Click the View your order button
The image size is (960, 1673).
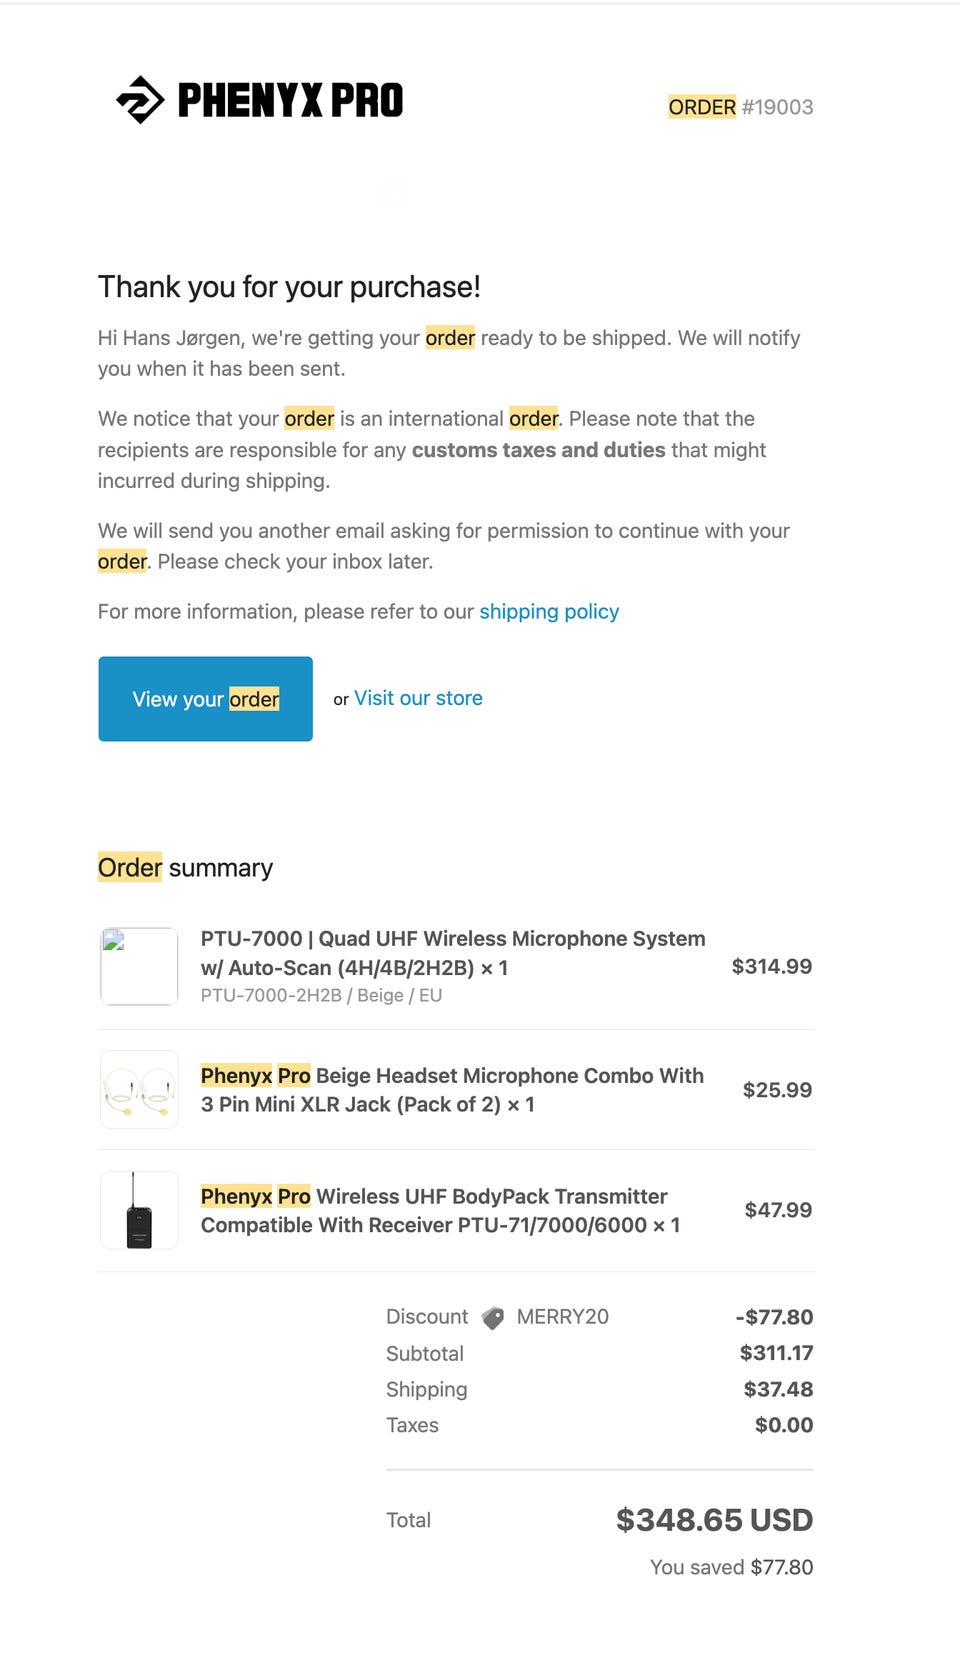coord(205,699)
